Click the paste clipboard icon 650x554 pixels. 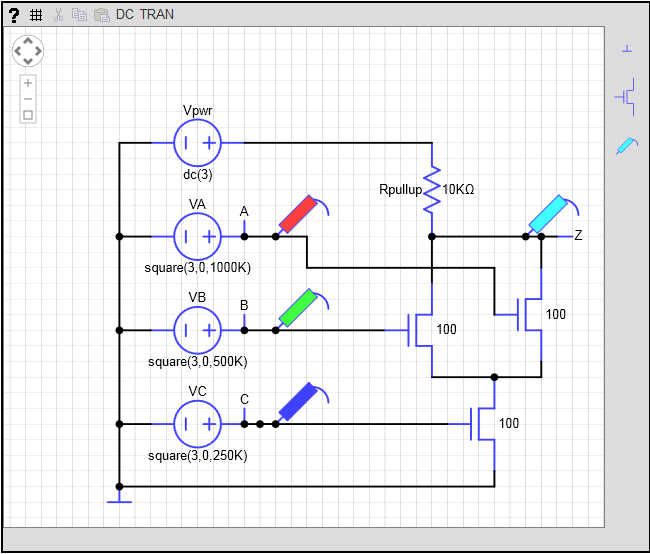click(x=102, y=15)
